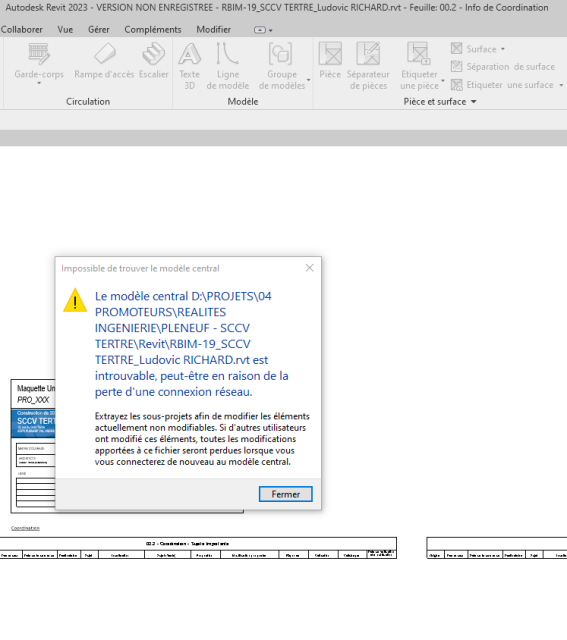Click the Séparation de surface tool
Screen dimensions: 567x640
coord(503,67)
